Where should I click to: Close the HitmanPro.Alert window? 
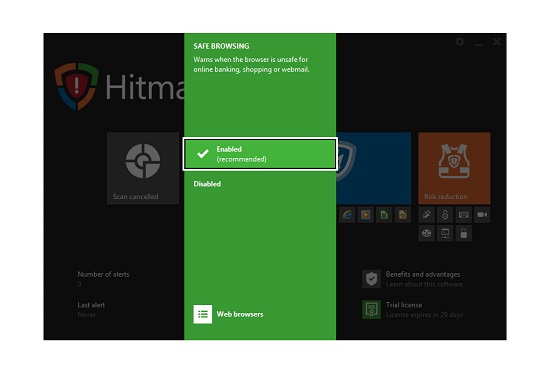[497, 42]
